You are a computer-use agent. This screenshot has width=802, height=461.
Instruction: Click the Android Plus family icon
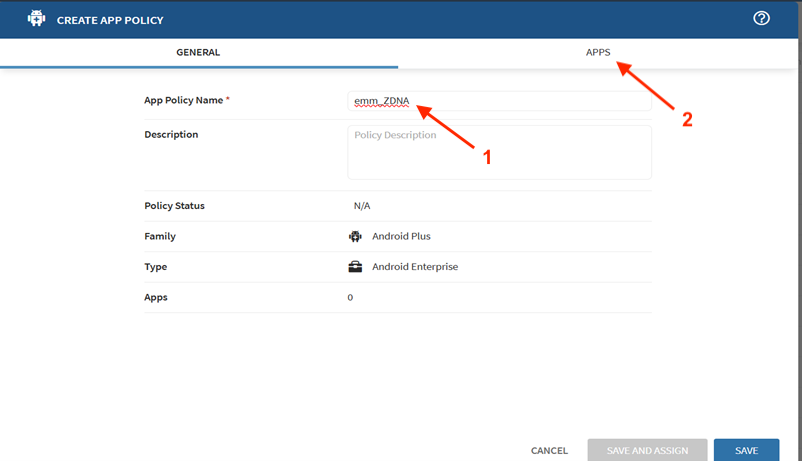[x=355, y=237]
